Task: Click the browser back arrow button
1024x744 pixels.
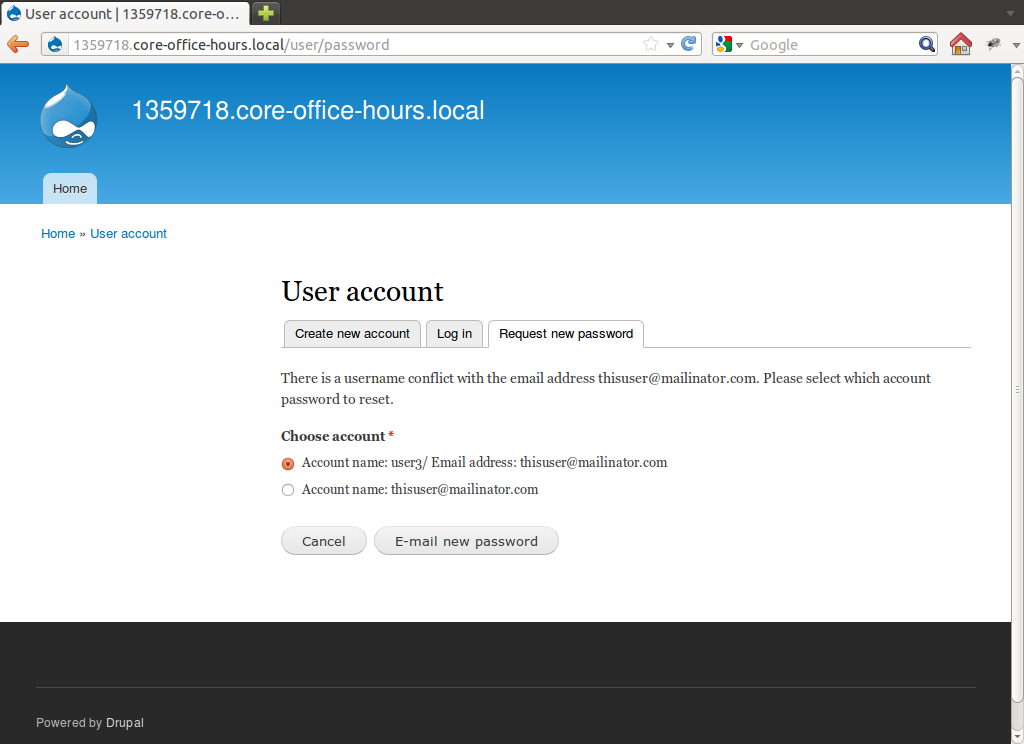Action: [x=18, y=44]
